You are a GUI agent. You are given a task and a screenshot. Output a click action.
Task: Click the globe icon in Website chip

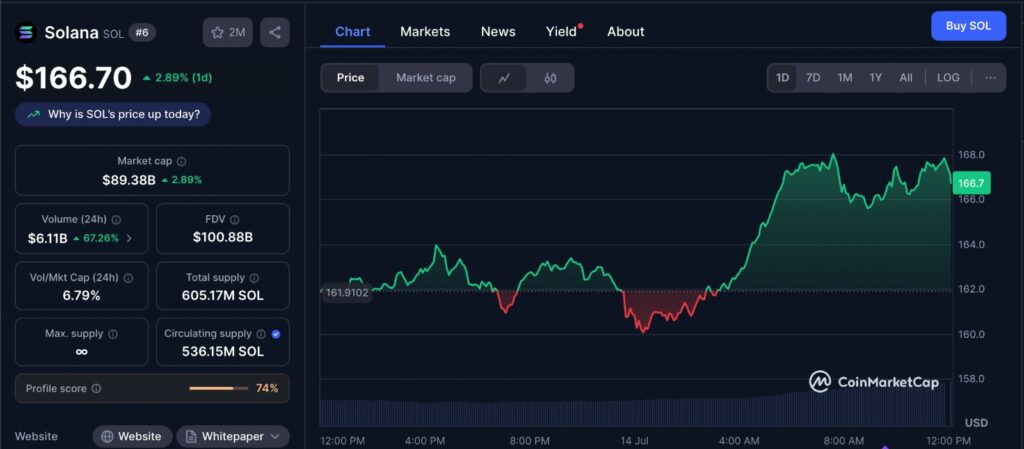108,436
